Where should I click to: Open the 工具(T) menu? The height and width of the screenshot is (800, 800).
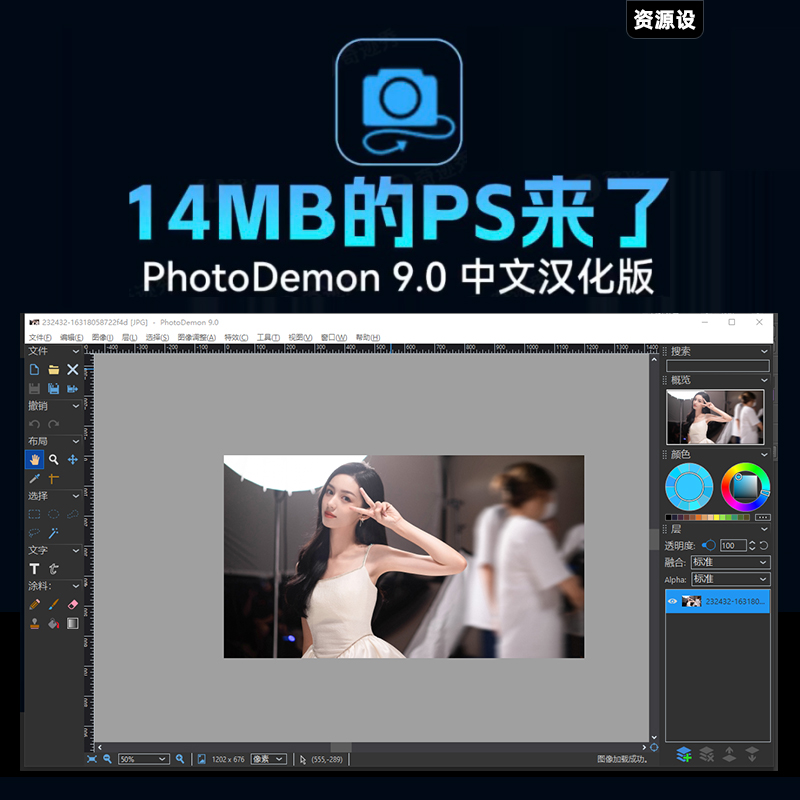tap(268, 337)
